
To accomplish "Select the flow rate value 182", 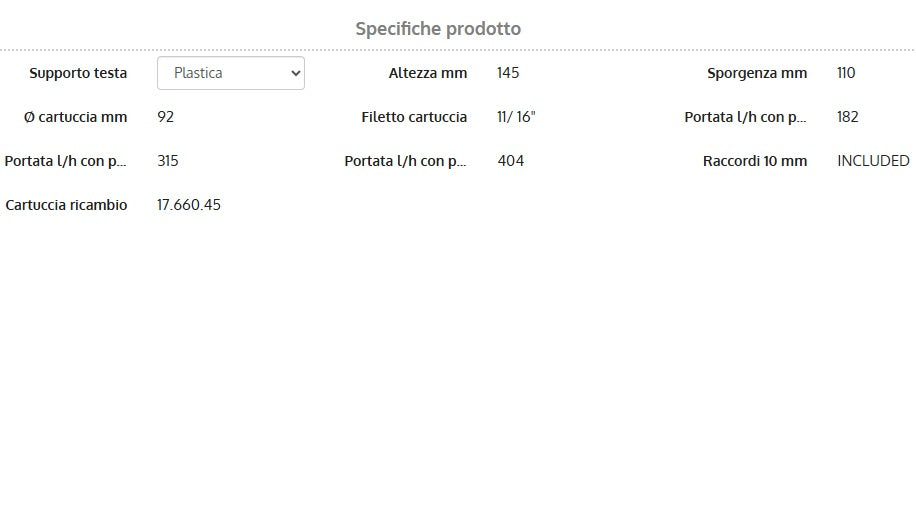I will tap(848, 117).
